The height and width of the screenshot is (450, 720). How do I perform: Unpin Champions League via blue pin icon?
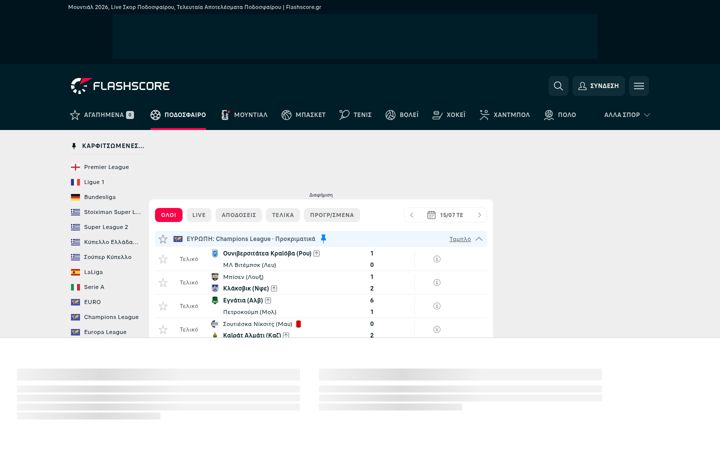[323, 239]
